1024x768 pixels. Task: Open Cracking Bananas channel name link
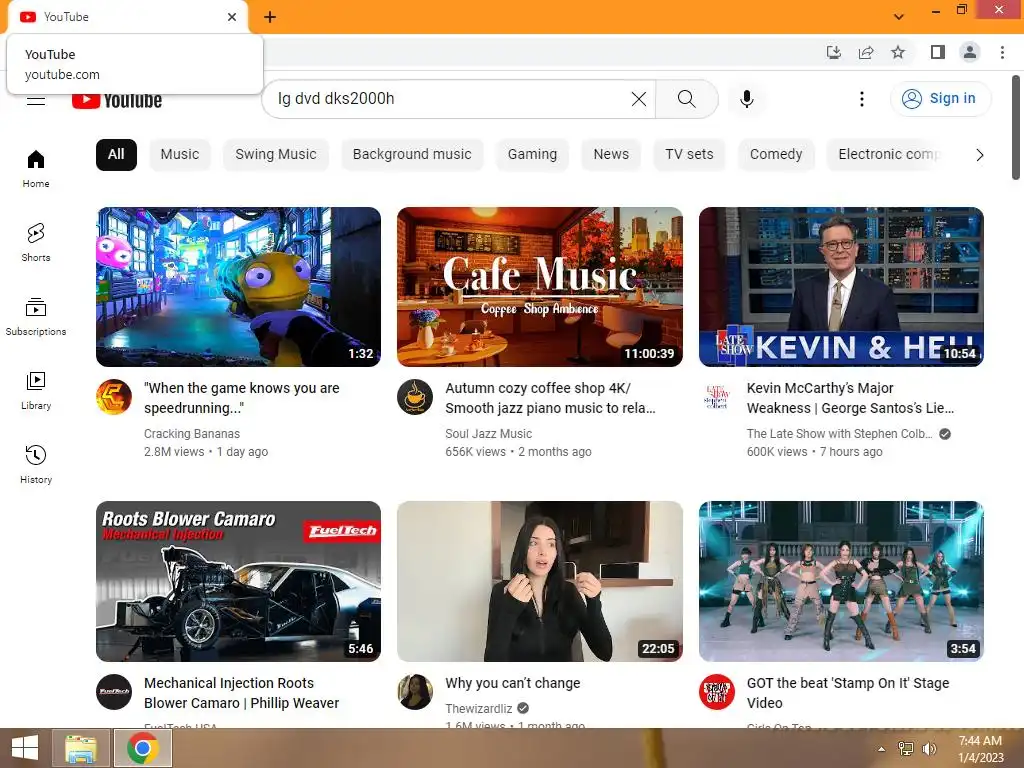[x=192, y=434]
